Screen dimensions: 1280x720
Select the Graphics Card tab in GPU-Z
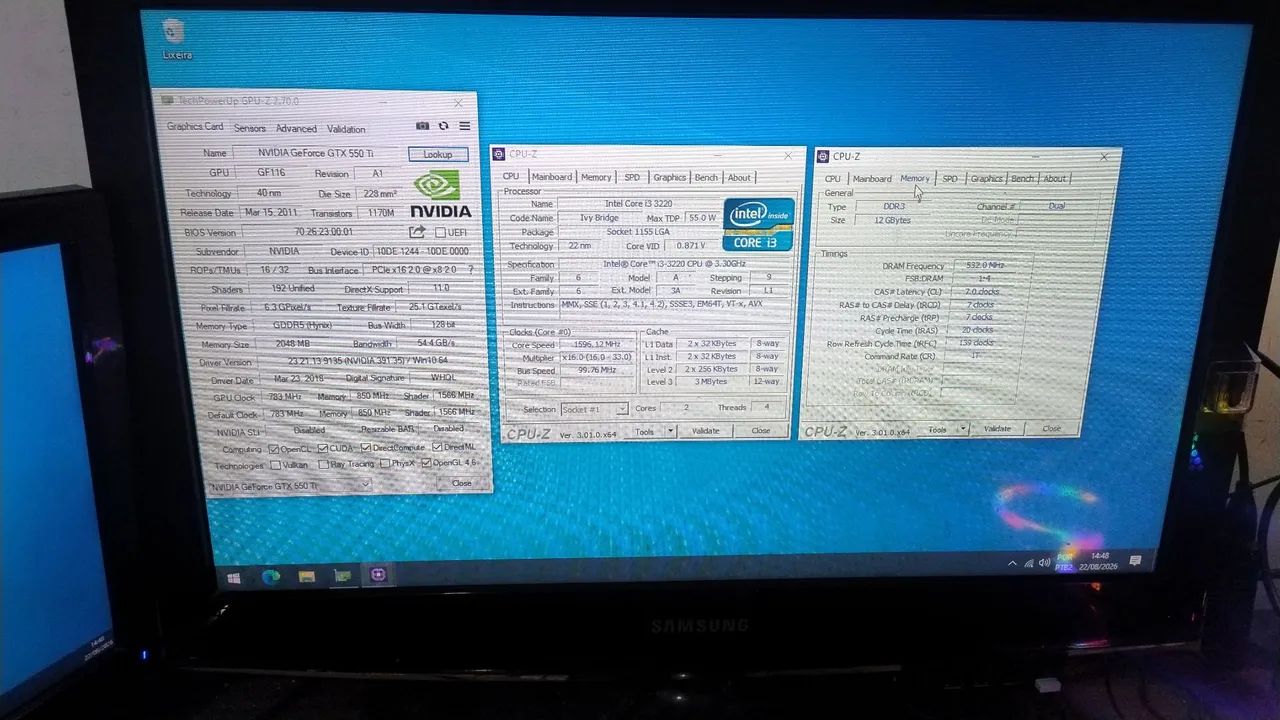[195, 127]
